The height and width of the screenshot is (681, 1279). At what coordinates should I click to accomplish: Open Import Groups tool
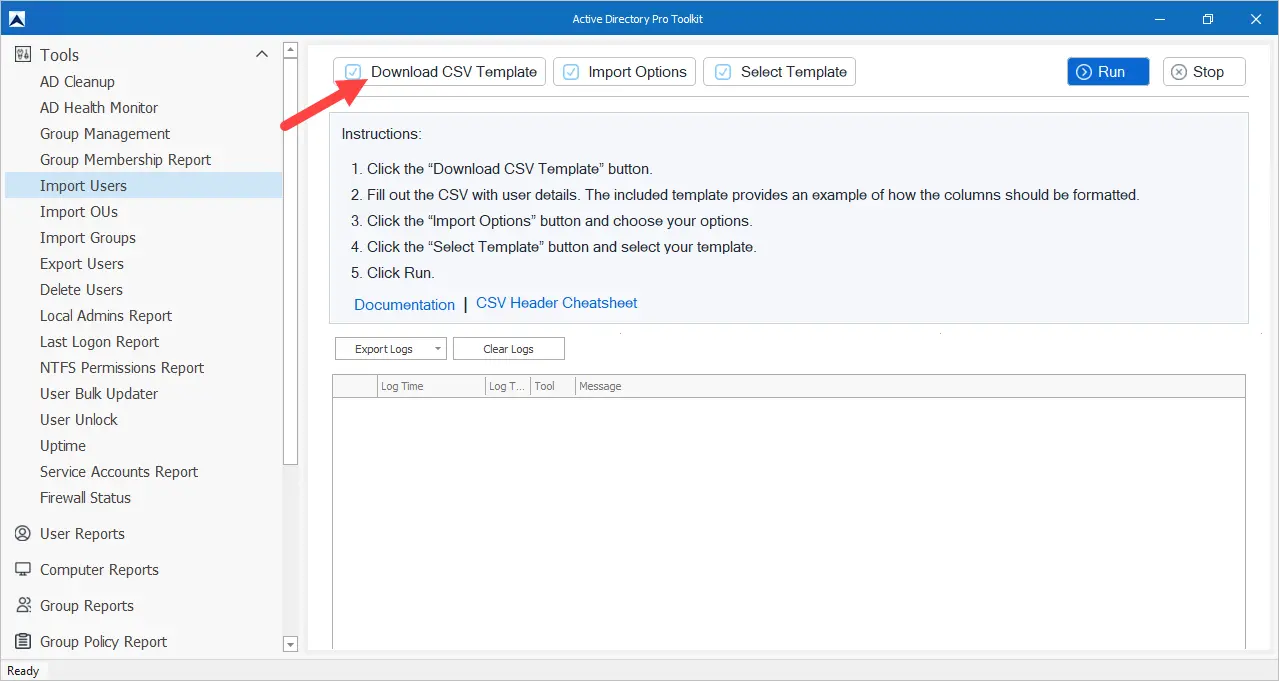click(x=88, y=238)
